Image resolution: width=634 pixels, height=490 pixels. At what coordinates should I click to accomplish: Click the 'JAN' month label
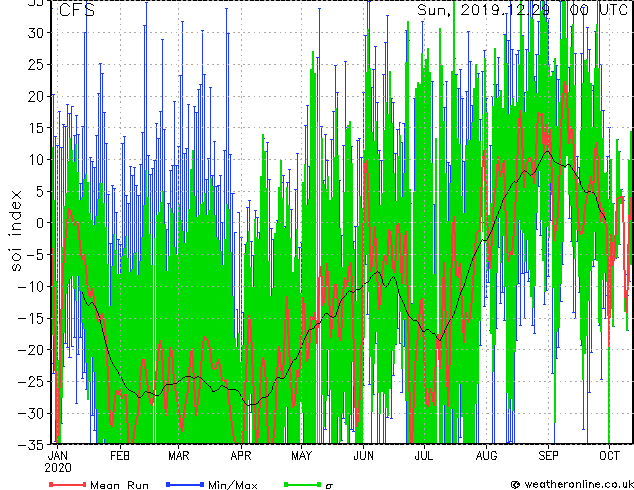[x=58, y=456]
